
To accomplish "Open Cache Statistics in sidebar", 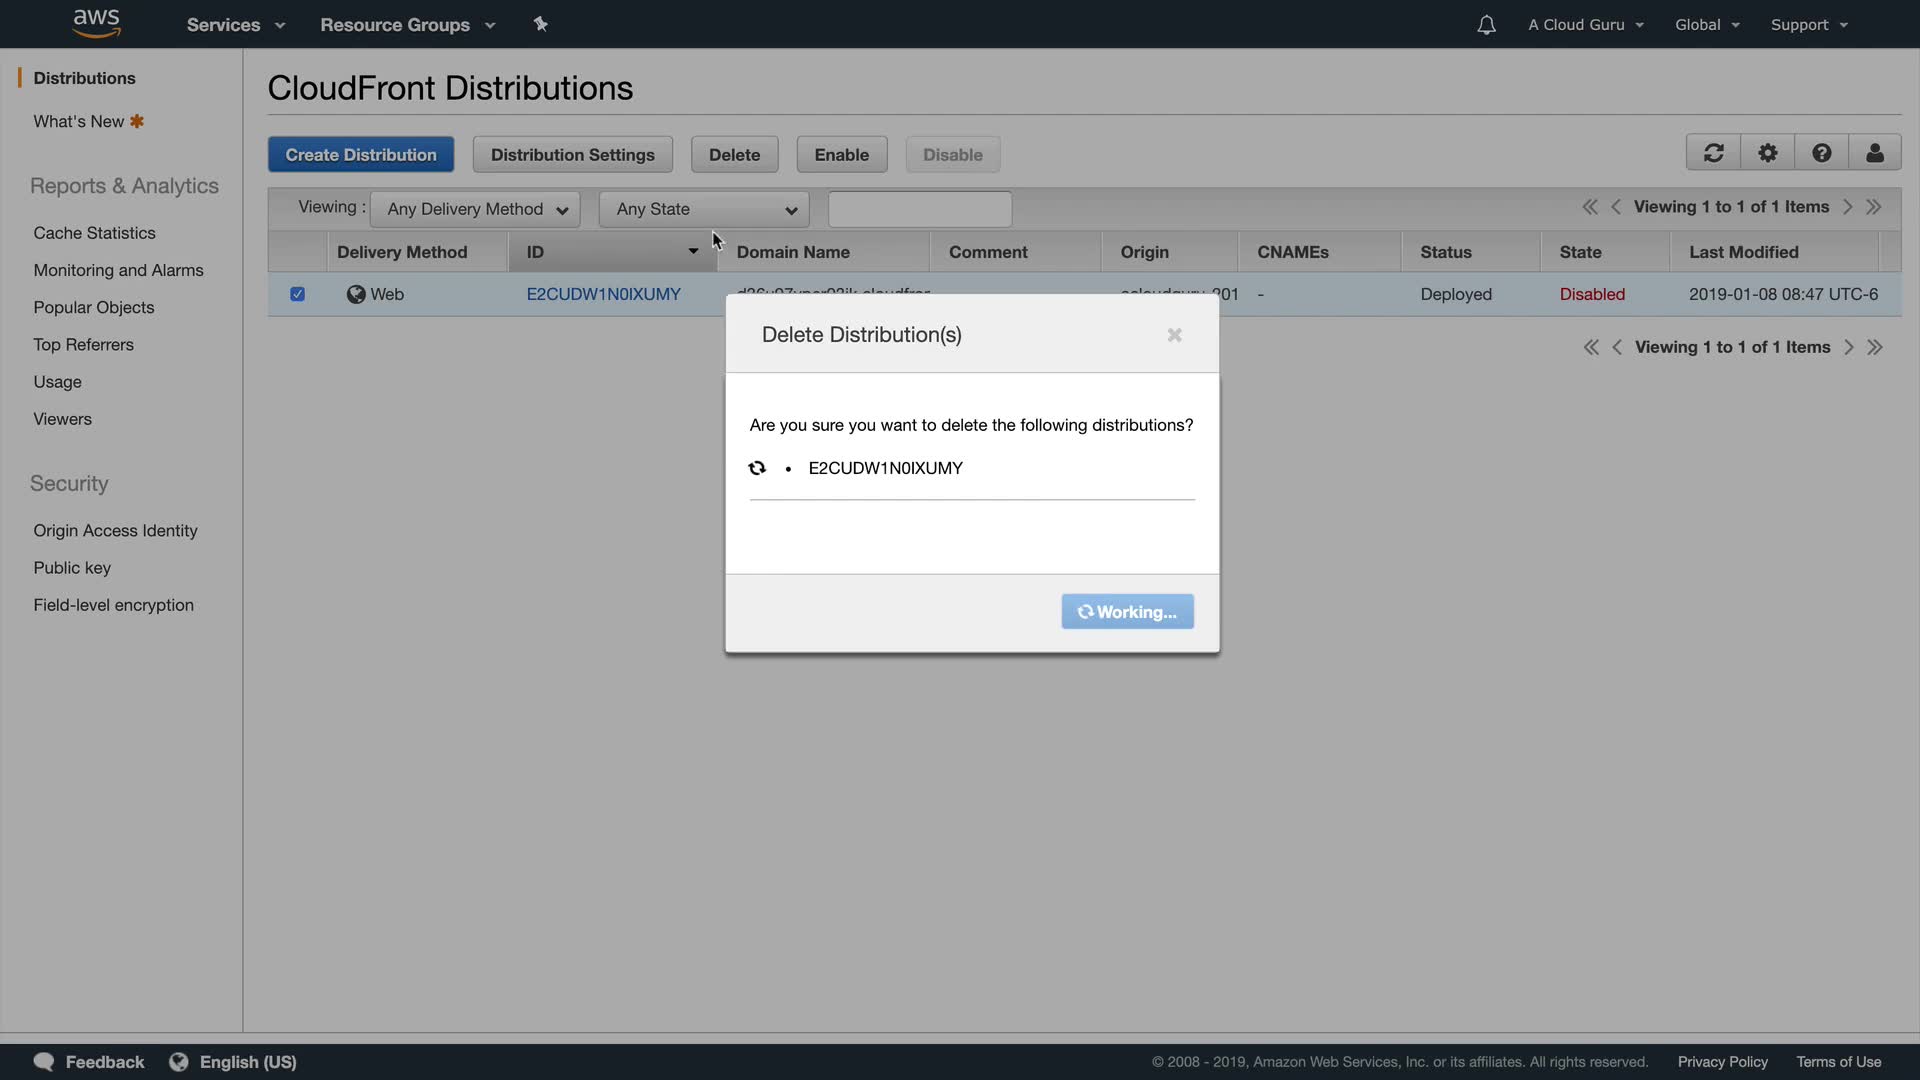I will [94, 233].
